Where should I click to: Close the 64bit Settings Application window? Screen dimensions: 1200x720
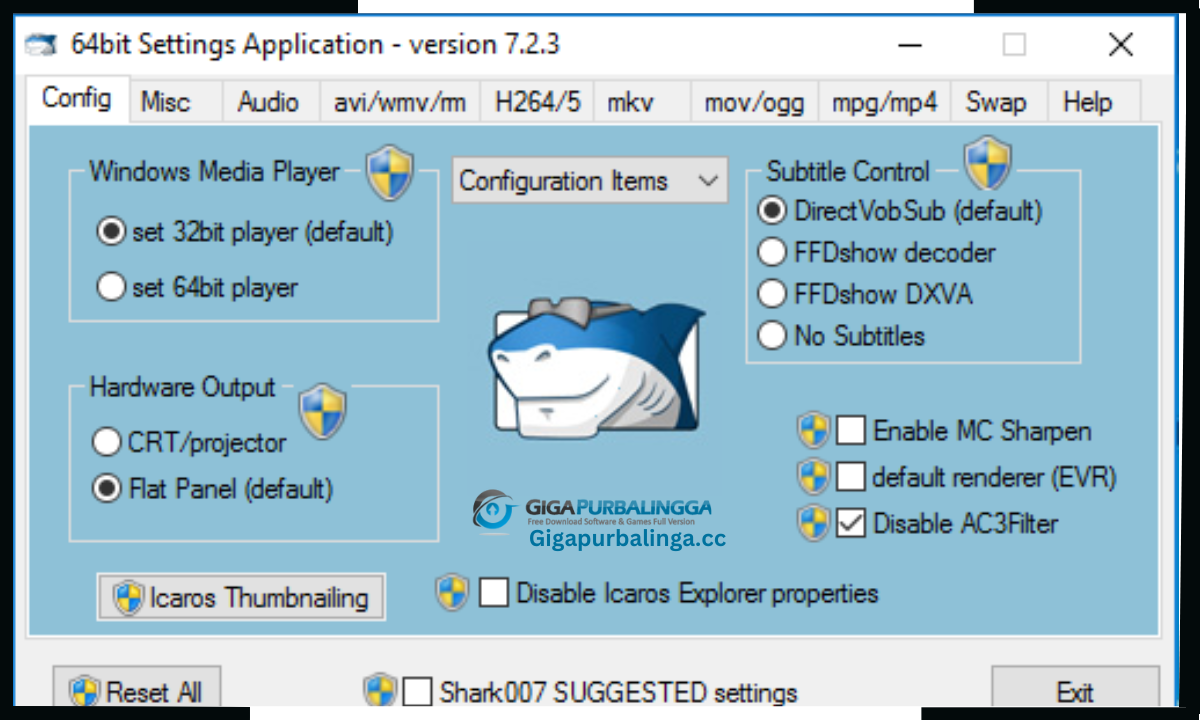click(x=1121, y=45)
